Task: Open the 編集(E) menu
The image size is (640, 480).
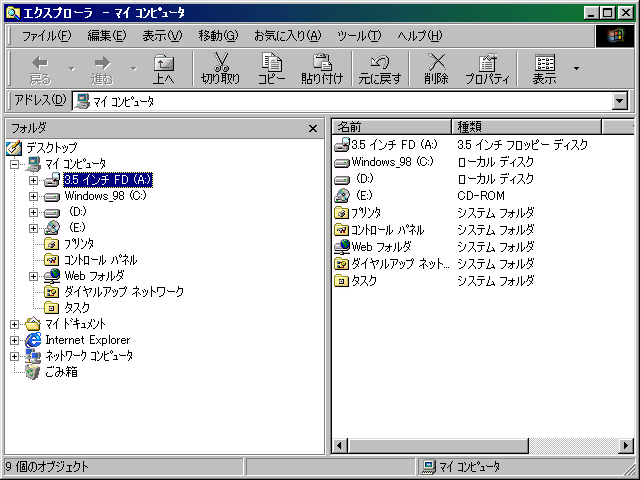Action: pyautogui.click(x=107, y=36)
